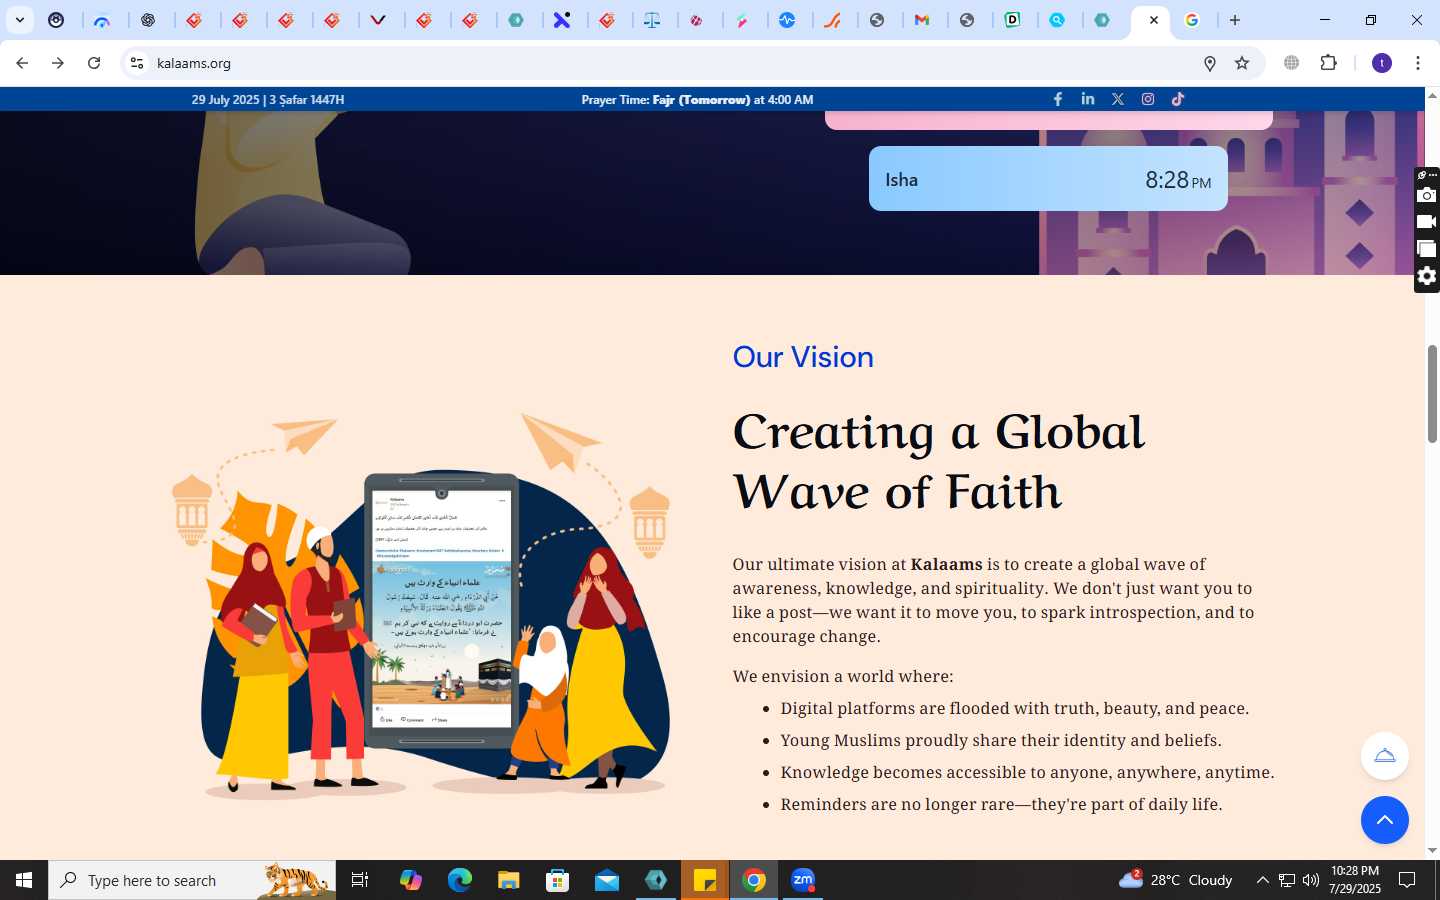1440x900 pixels.
Task: Show hidden system tray icons
Action: (x=1262, y=880)
